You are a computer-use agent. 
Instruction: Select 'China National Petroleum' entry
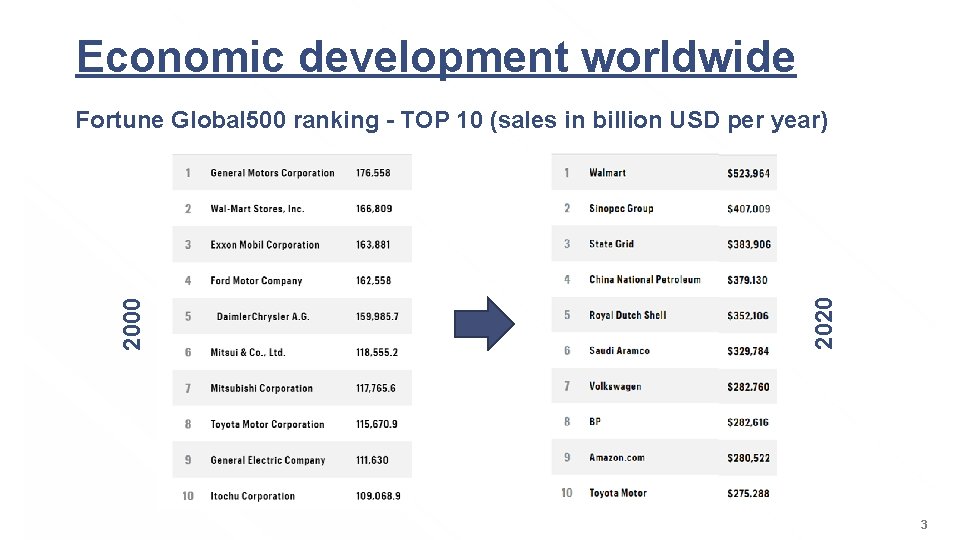click(x=645, y=279)
